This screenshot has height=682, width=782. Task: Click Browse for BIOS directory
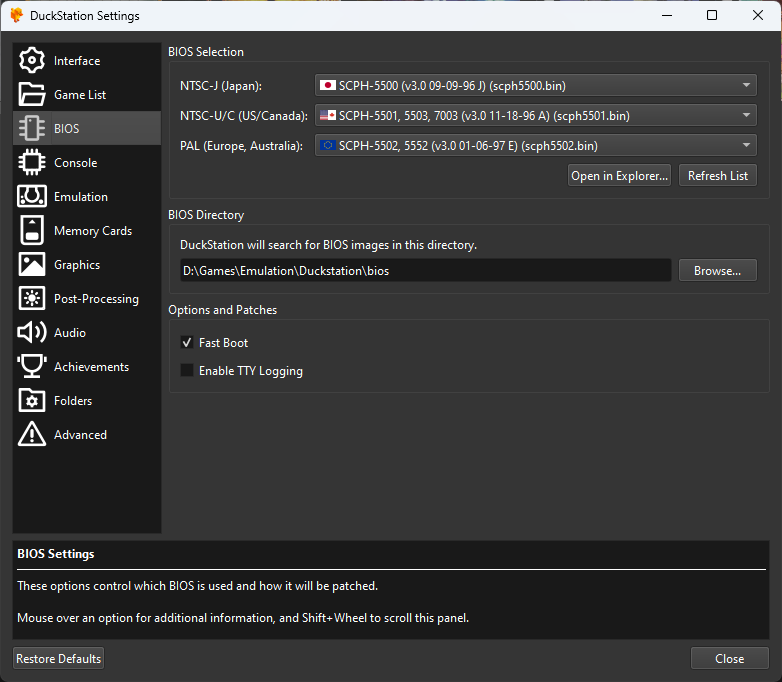[718, 270]
